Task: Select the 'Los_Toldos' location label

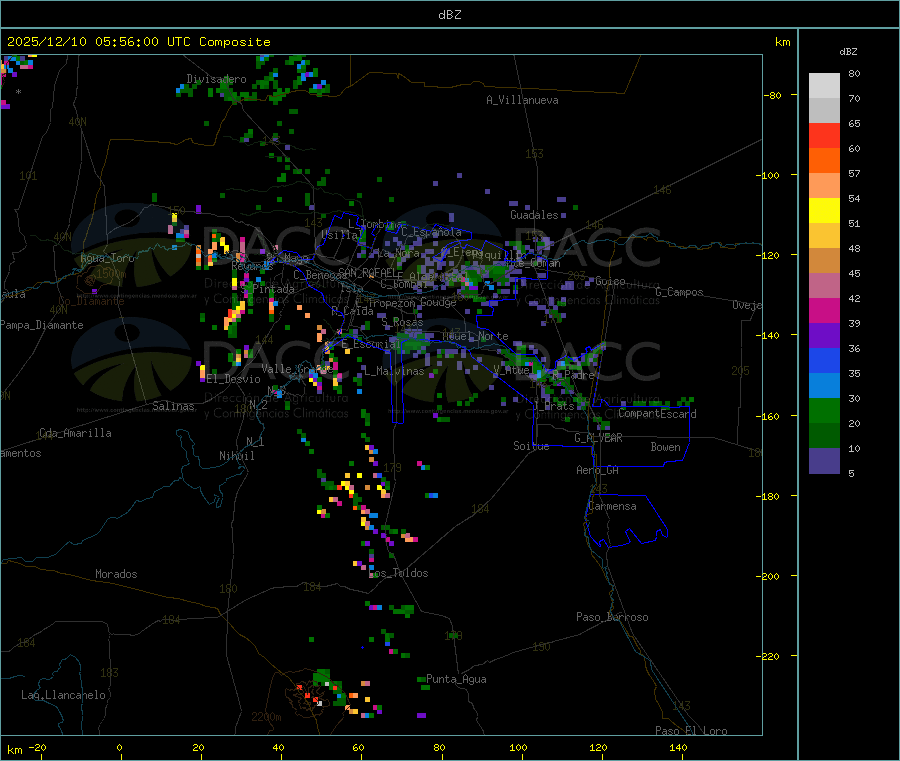Action: (398, 573)
